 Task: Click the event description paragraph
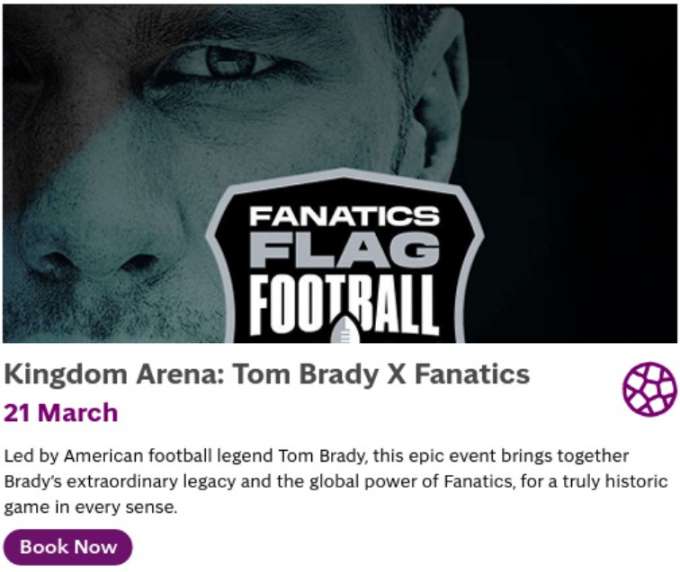point(335,481)
